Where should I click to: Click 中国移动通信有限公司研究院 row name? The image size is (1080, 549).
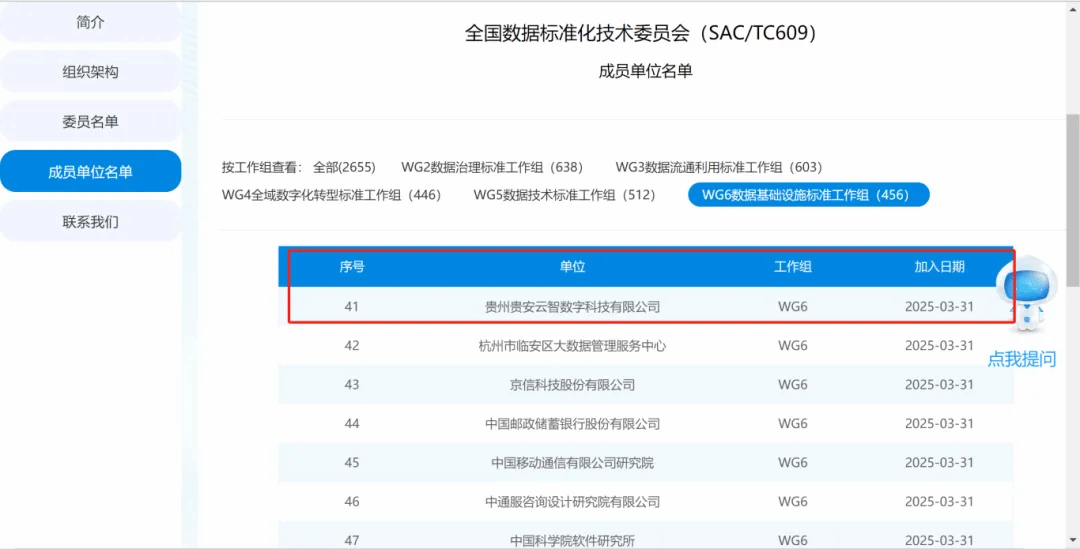(x=572, y=463)
